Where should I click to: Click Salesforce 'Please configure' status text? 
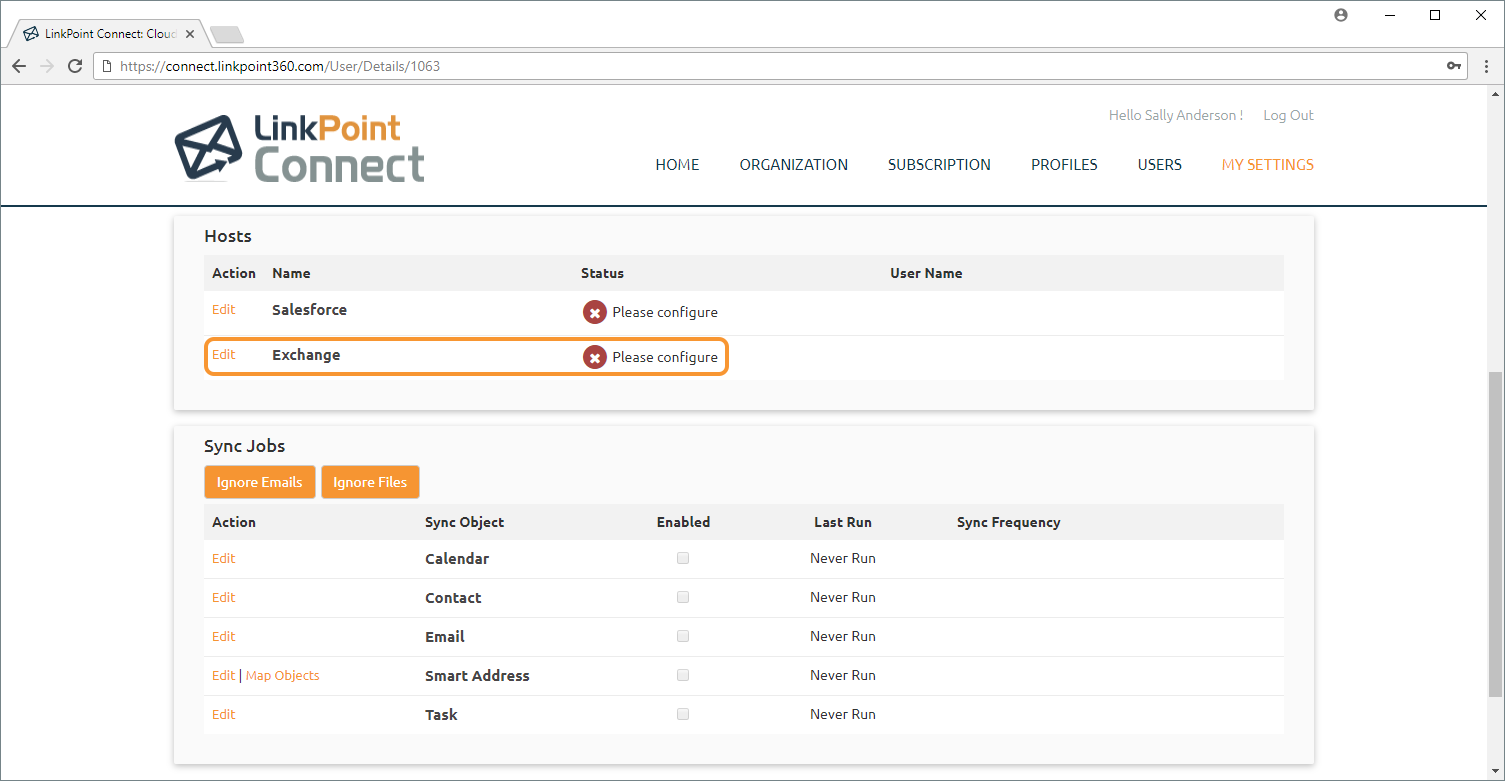pos(665,312)
